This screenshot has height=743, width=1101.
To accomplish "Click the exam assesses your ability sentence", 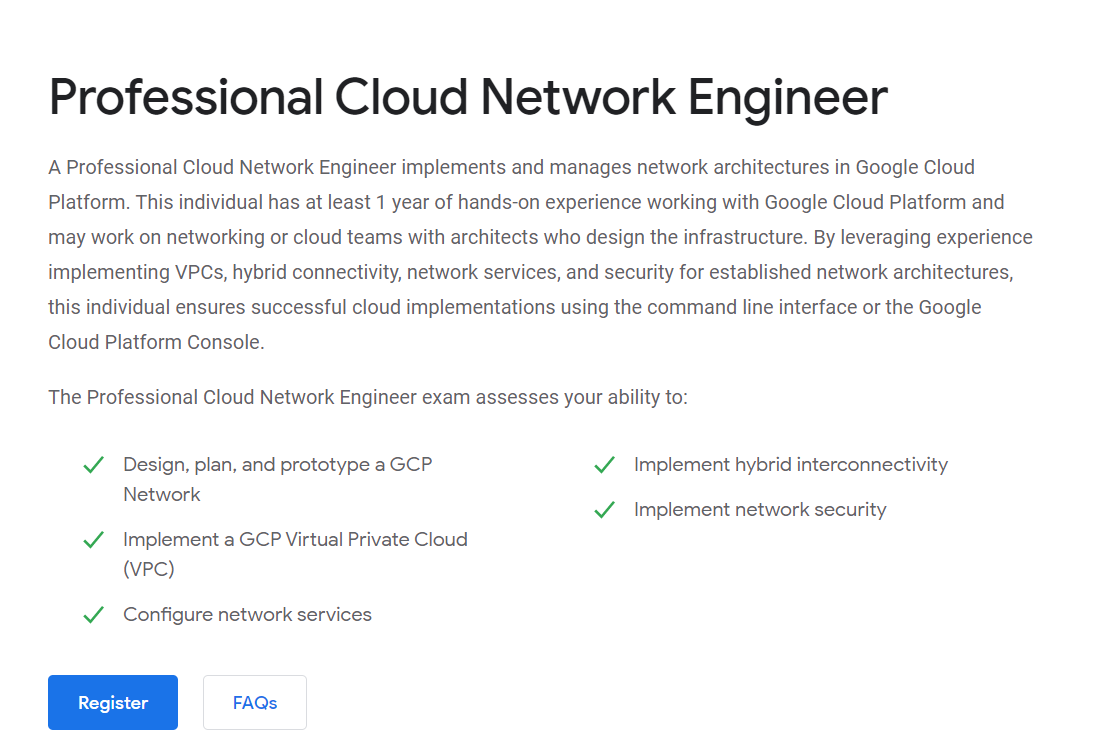I will point(368,397).
